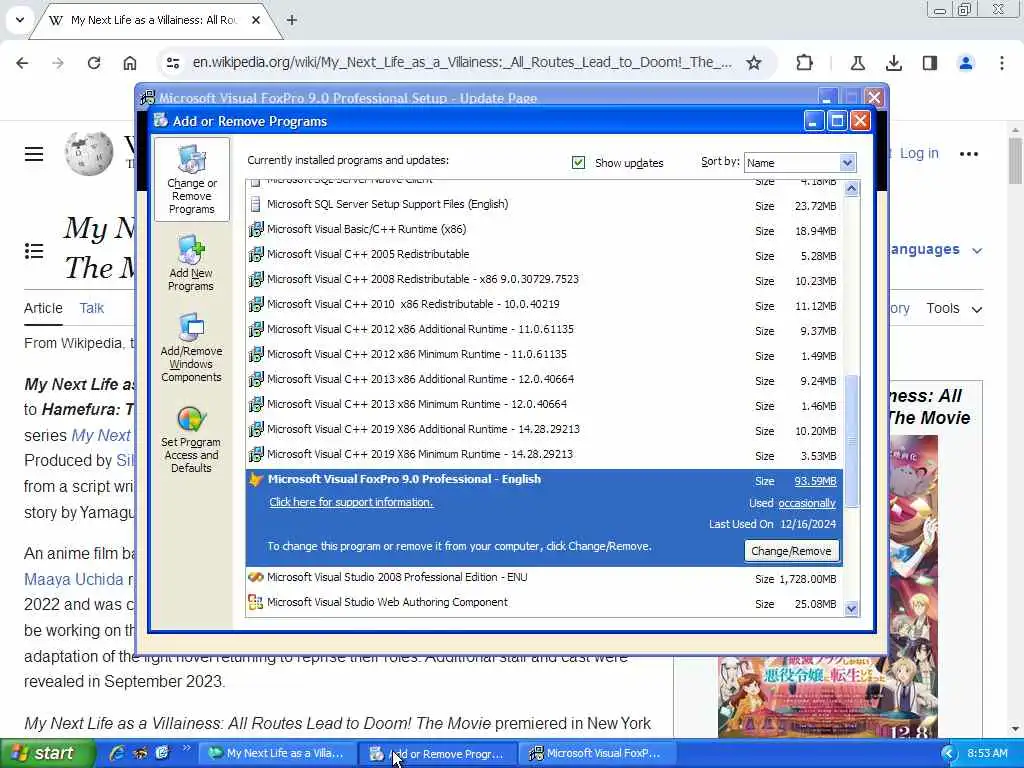
Task: Expand hidden system tray icons arrow
Action: tap(948, 754)
